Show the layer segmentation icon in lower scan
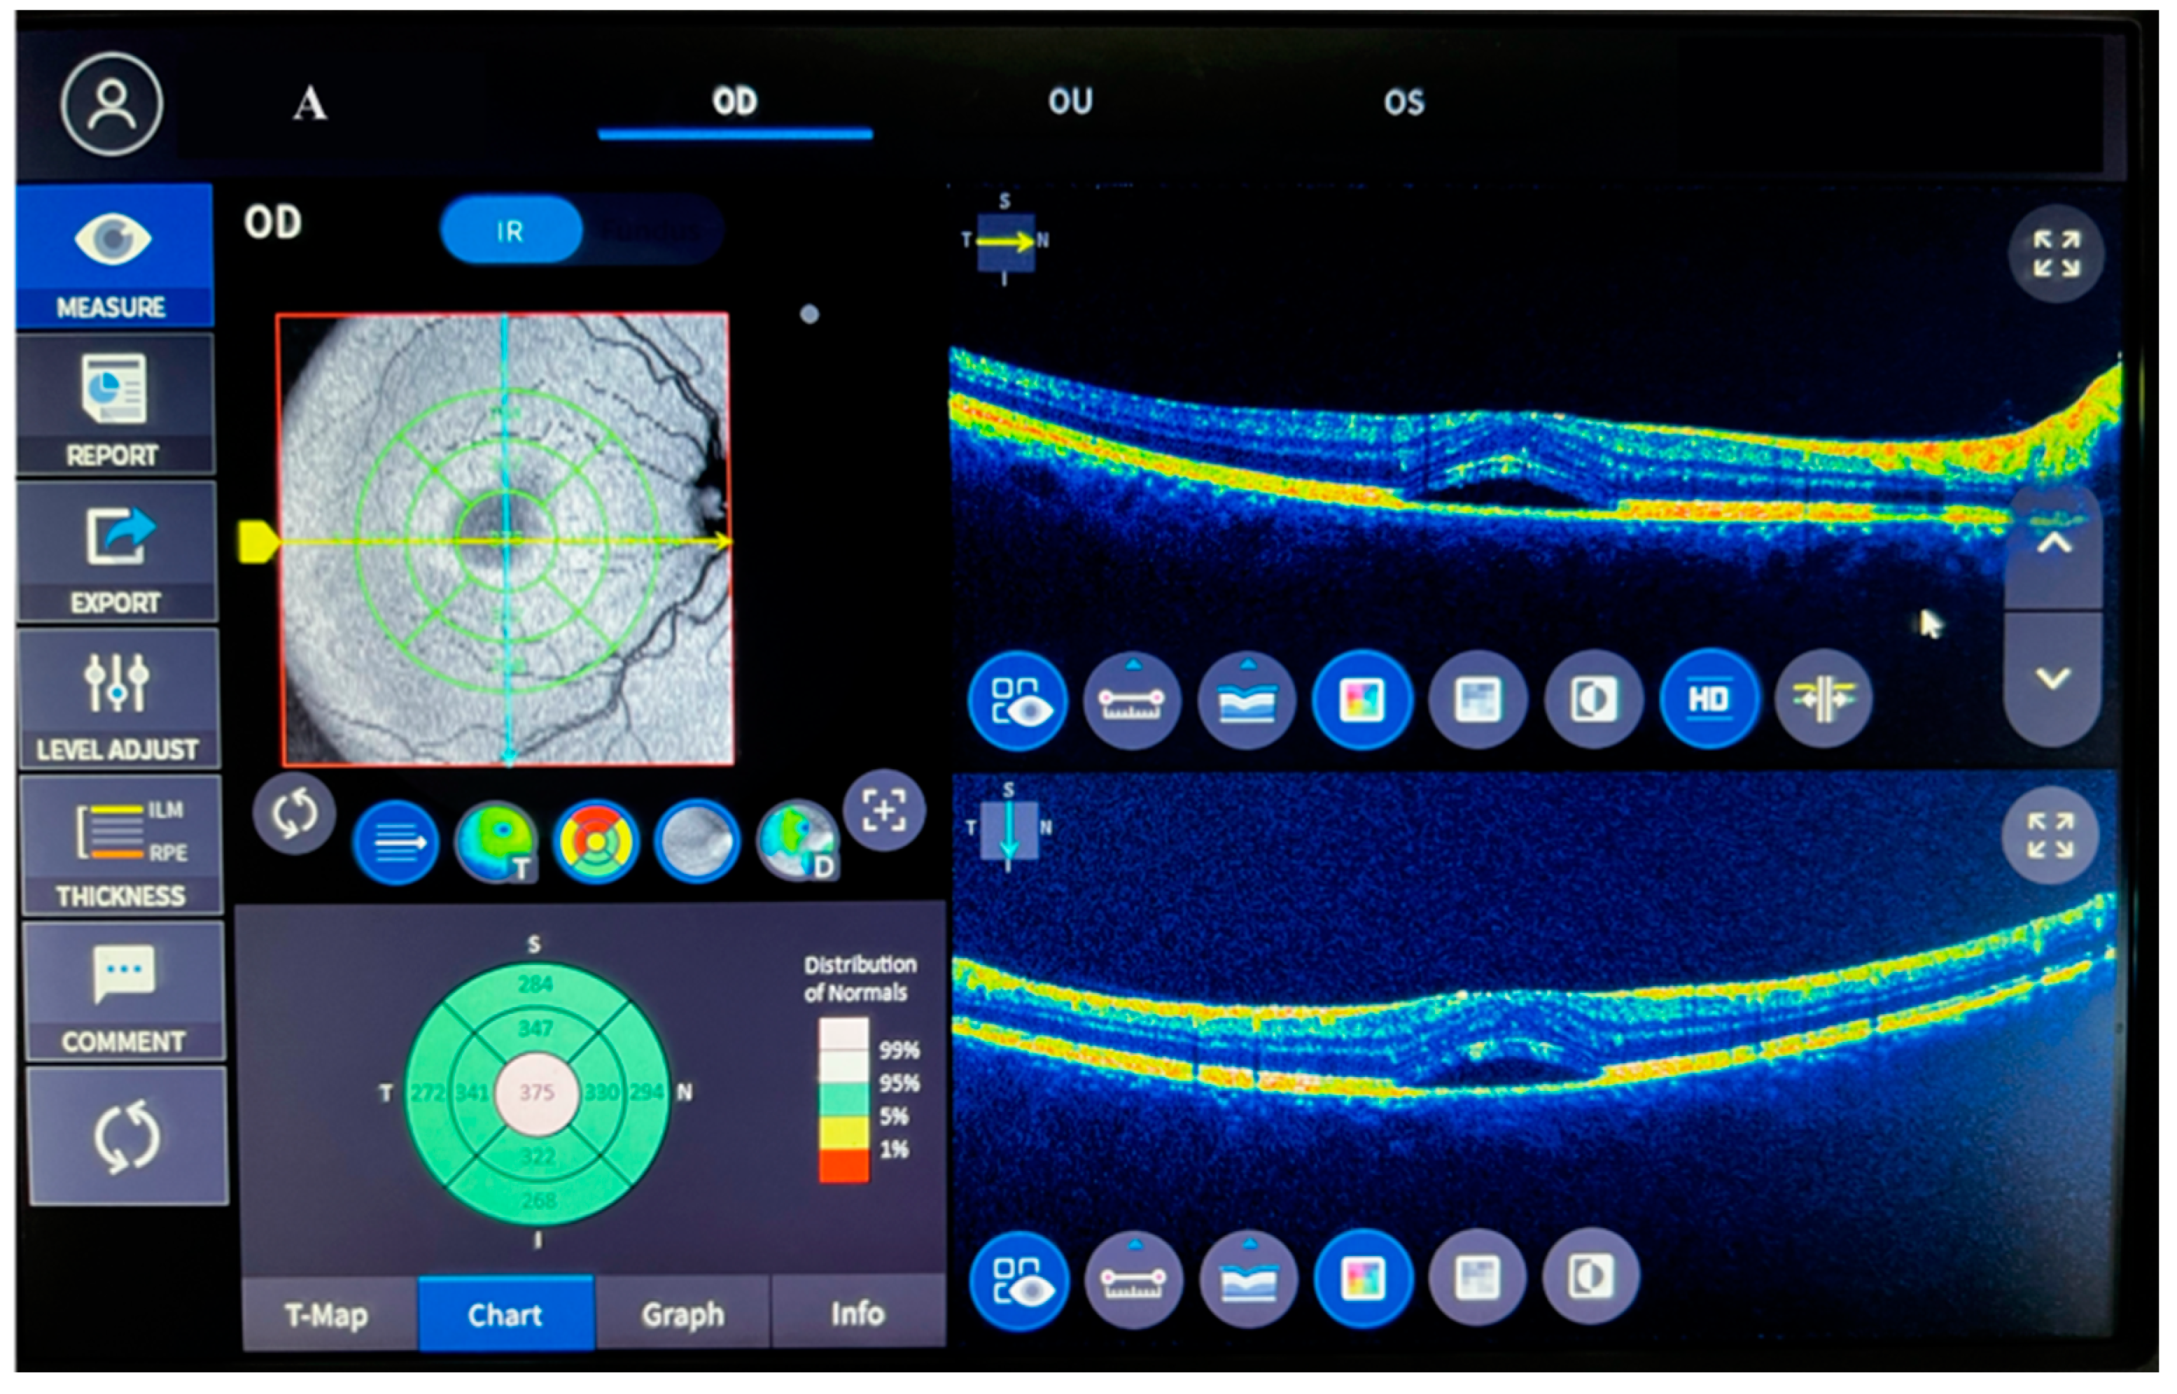Screen dimensions: 2177x1394 tap(1247, 1279)
